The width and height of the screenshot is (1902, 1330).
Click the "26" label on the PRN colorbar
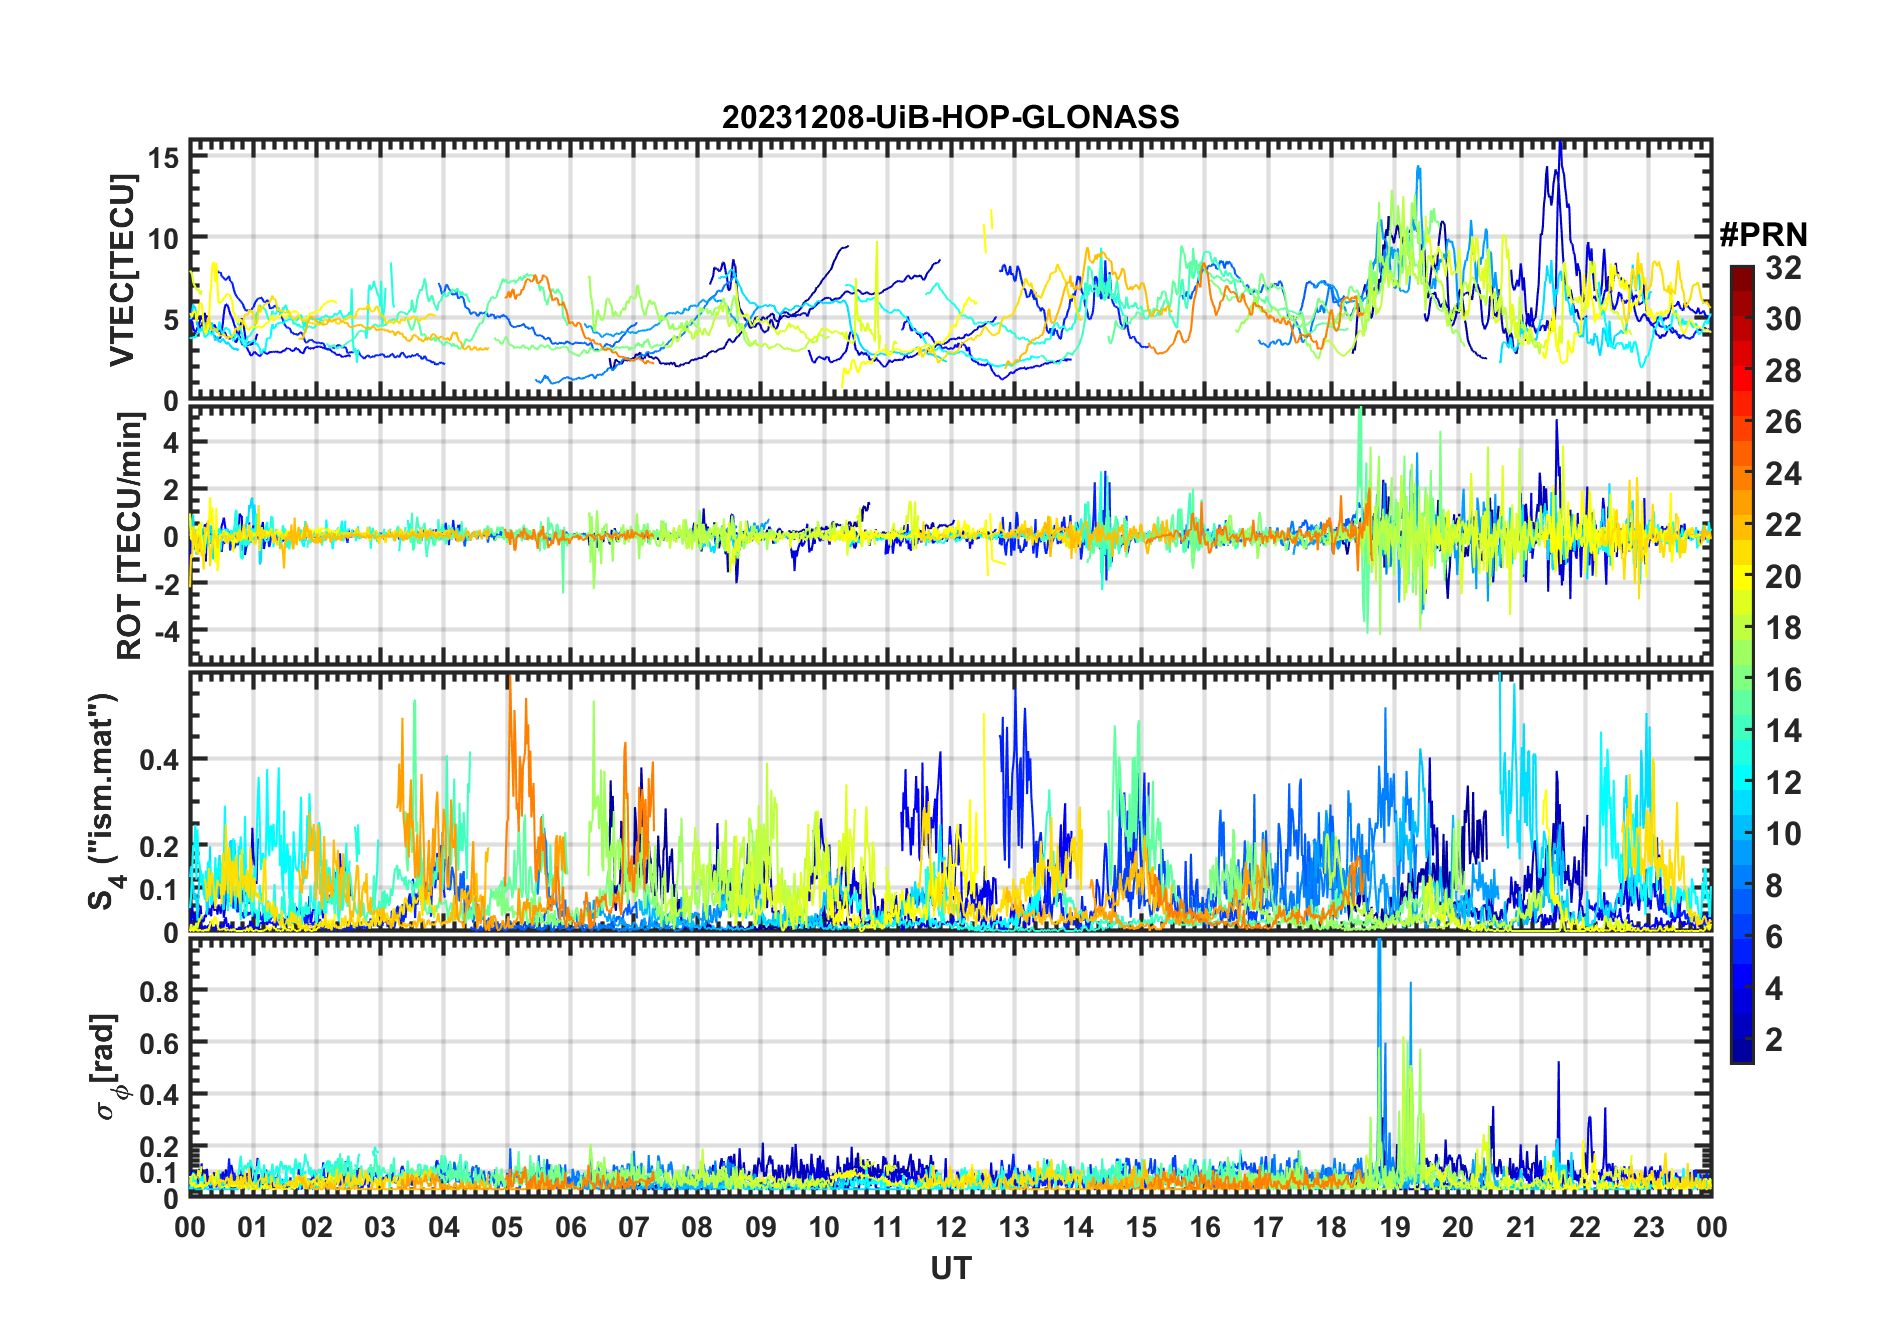(x=1783, y=422)
